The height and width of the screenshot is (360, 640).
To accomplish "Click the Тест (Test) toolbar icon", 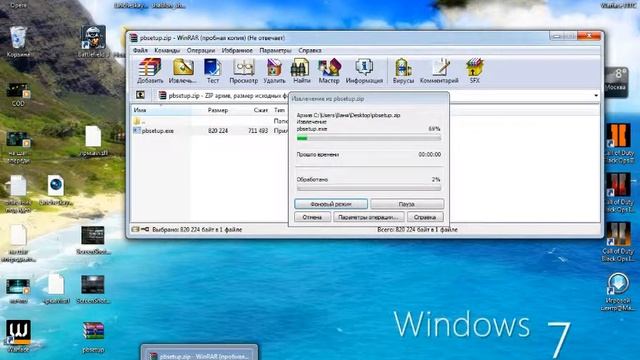I will tap(212, 71).
